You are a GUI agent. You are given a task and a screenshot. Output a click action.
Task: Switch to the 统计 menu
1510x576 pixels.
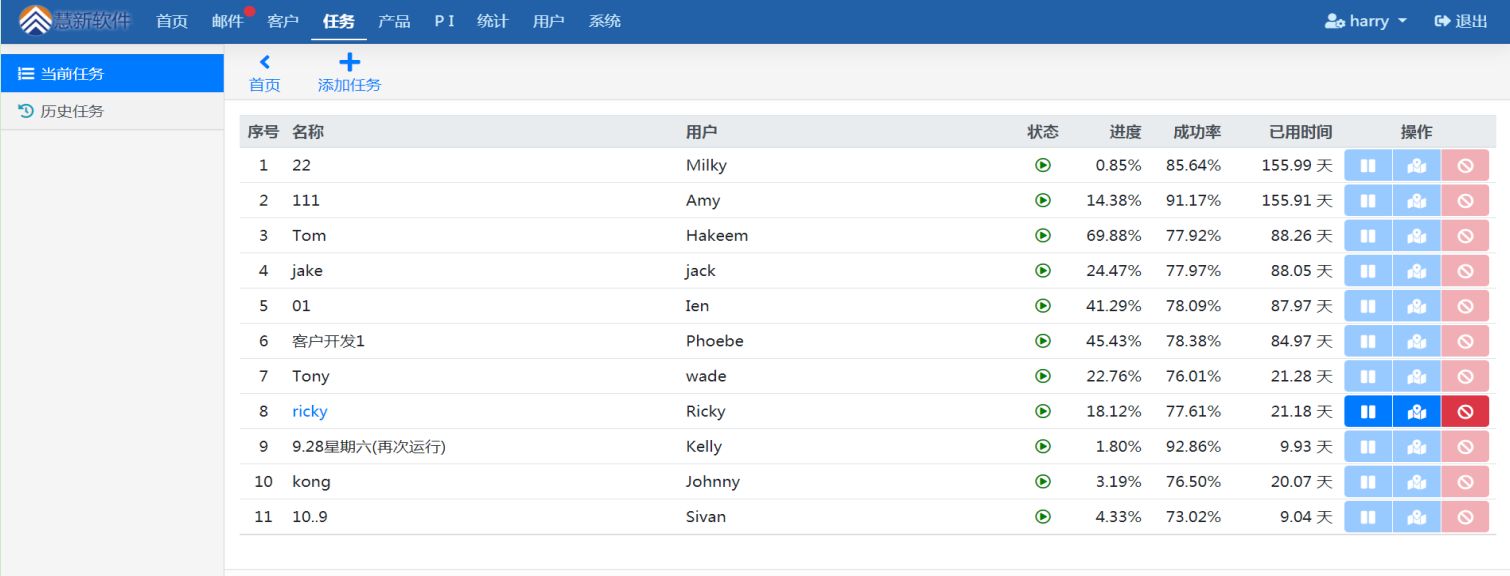(492, 21)
